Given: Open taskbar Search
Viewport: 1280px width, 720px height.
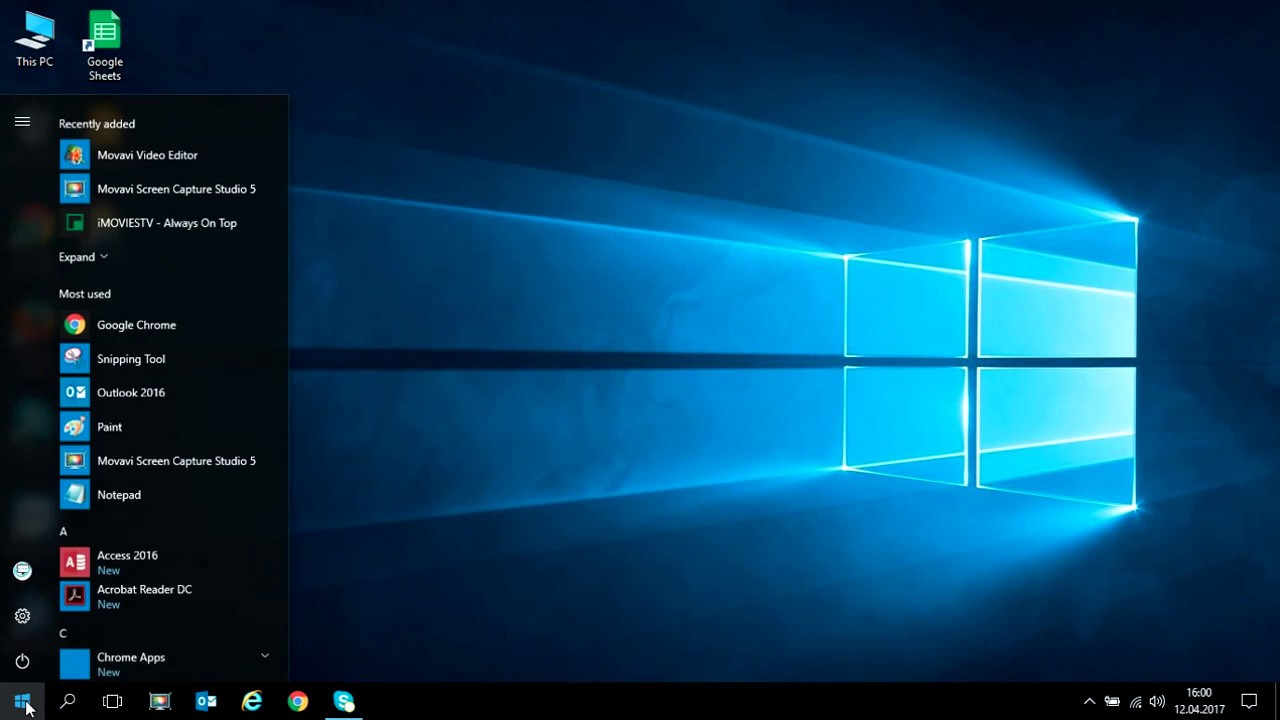Looking at the screenshot, I should 68,701.
